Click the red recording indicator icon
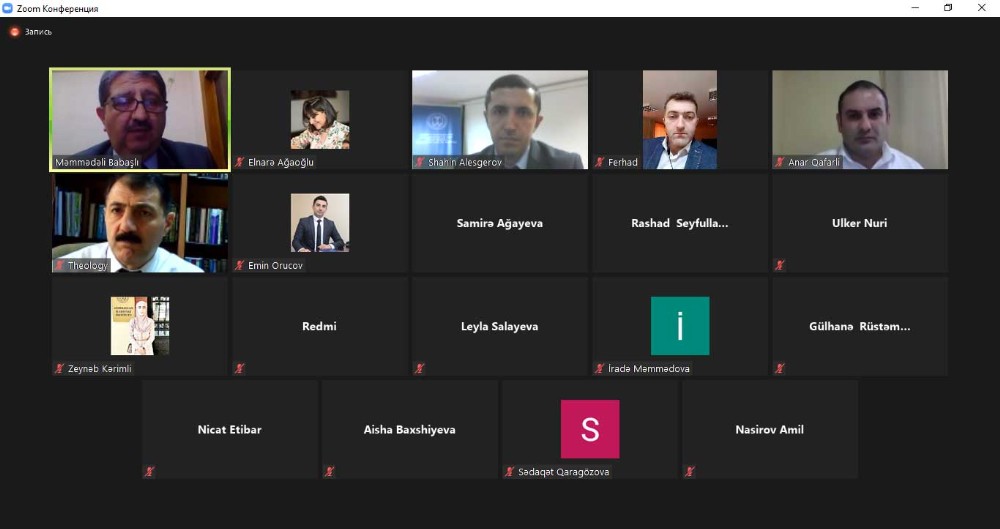This screenshot has width=1000, height=529. [14, 31]
